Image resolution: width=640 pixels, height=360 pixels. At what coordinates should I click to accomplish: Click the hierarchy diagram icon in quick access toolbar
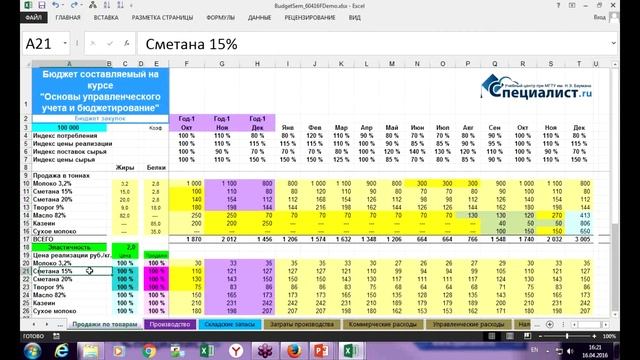tap(93, 5)
